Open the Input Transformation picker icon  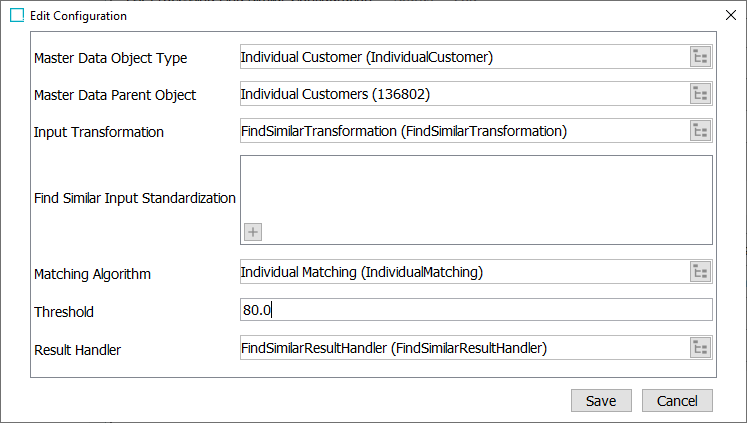pos(699,131)
